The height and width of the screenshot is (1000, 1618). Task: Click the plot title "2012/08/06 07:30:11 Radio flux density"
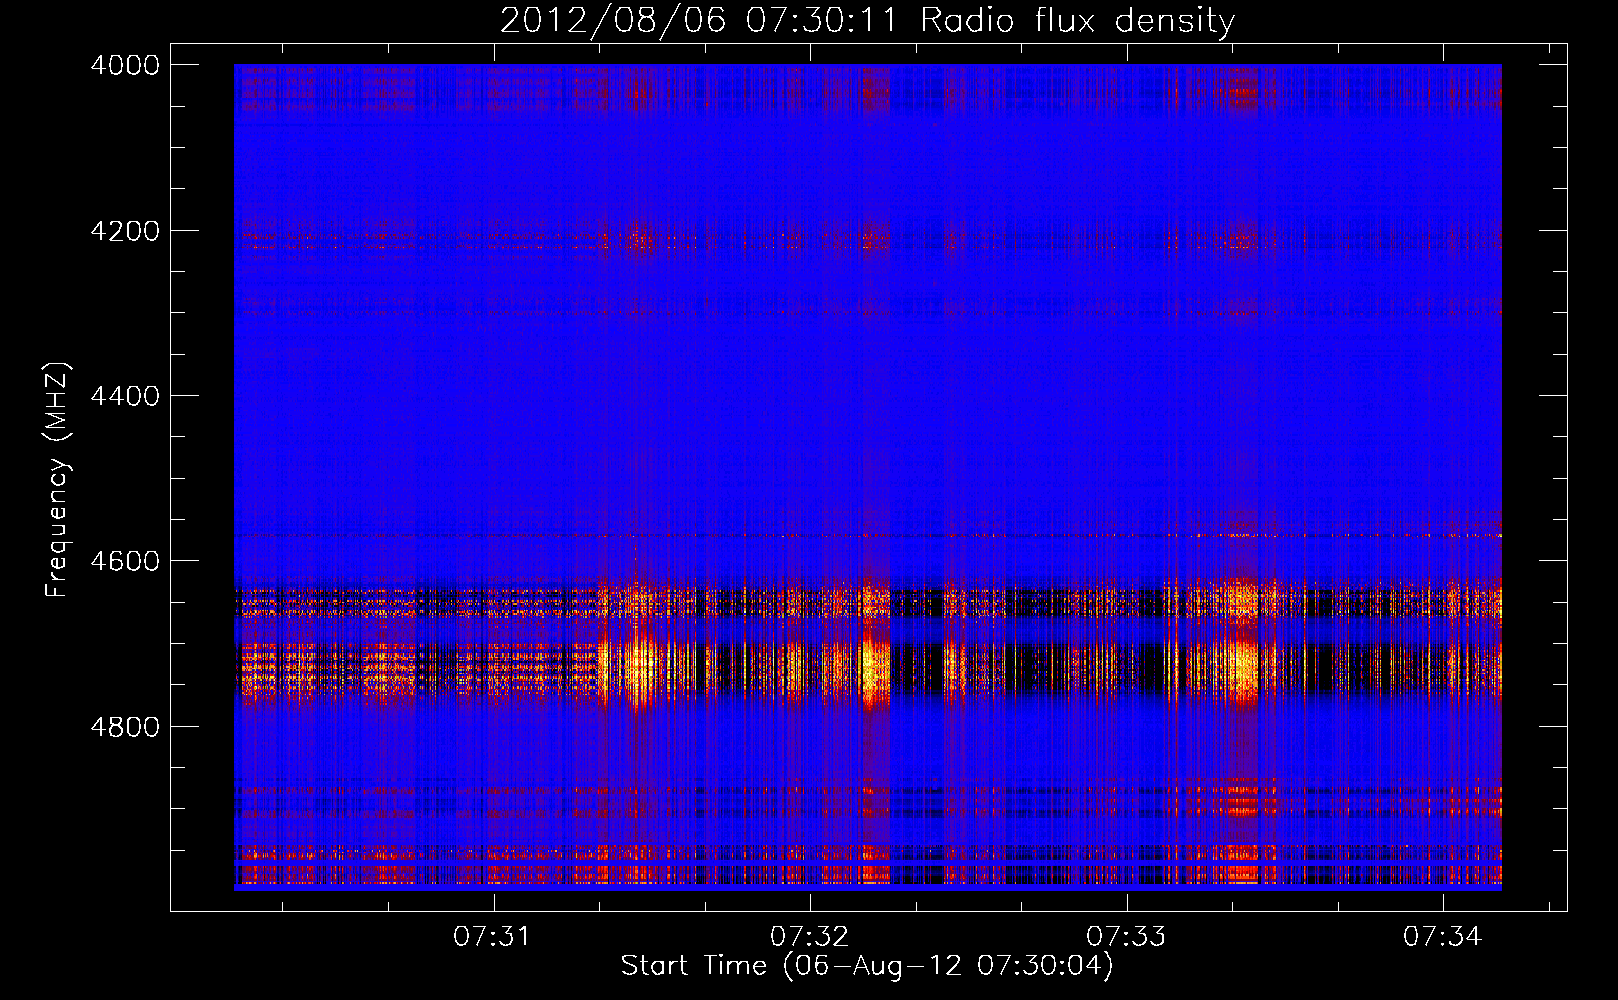pyautogui.click(x=867, y=20)
